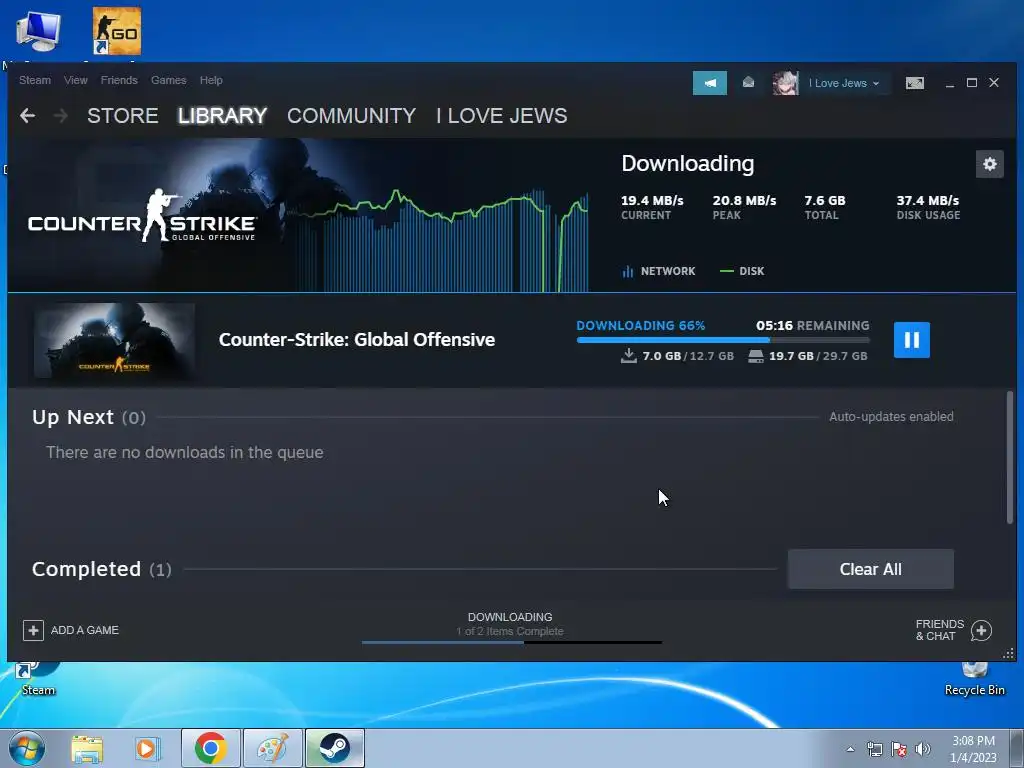This screenshot has width=1024, height=768.
Task: Open the Steam menu
Action: [35, 80]
